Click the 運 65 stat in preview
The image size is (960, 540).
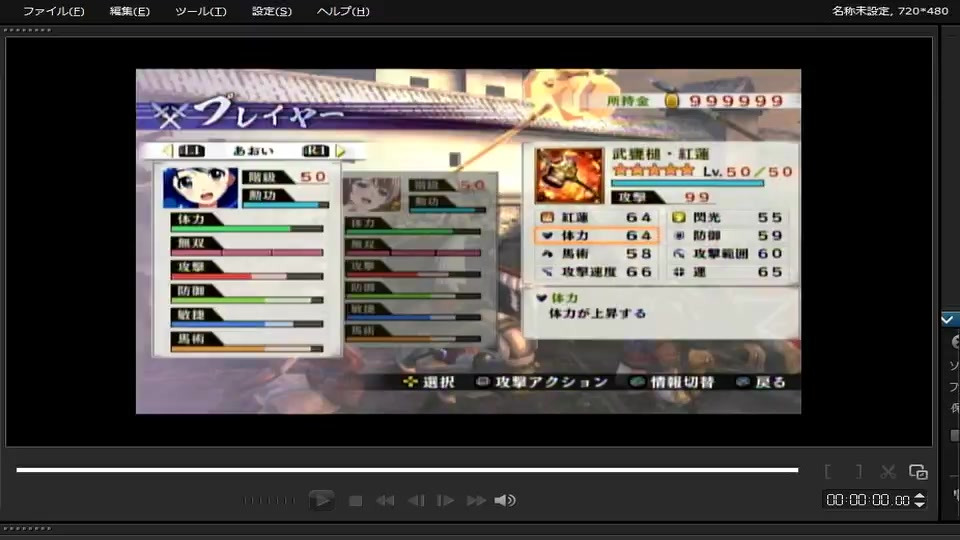(727, 272)
